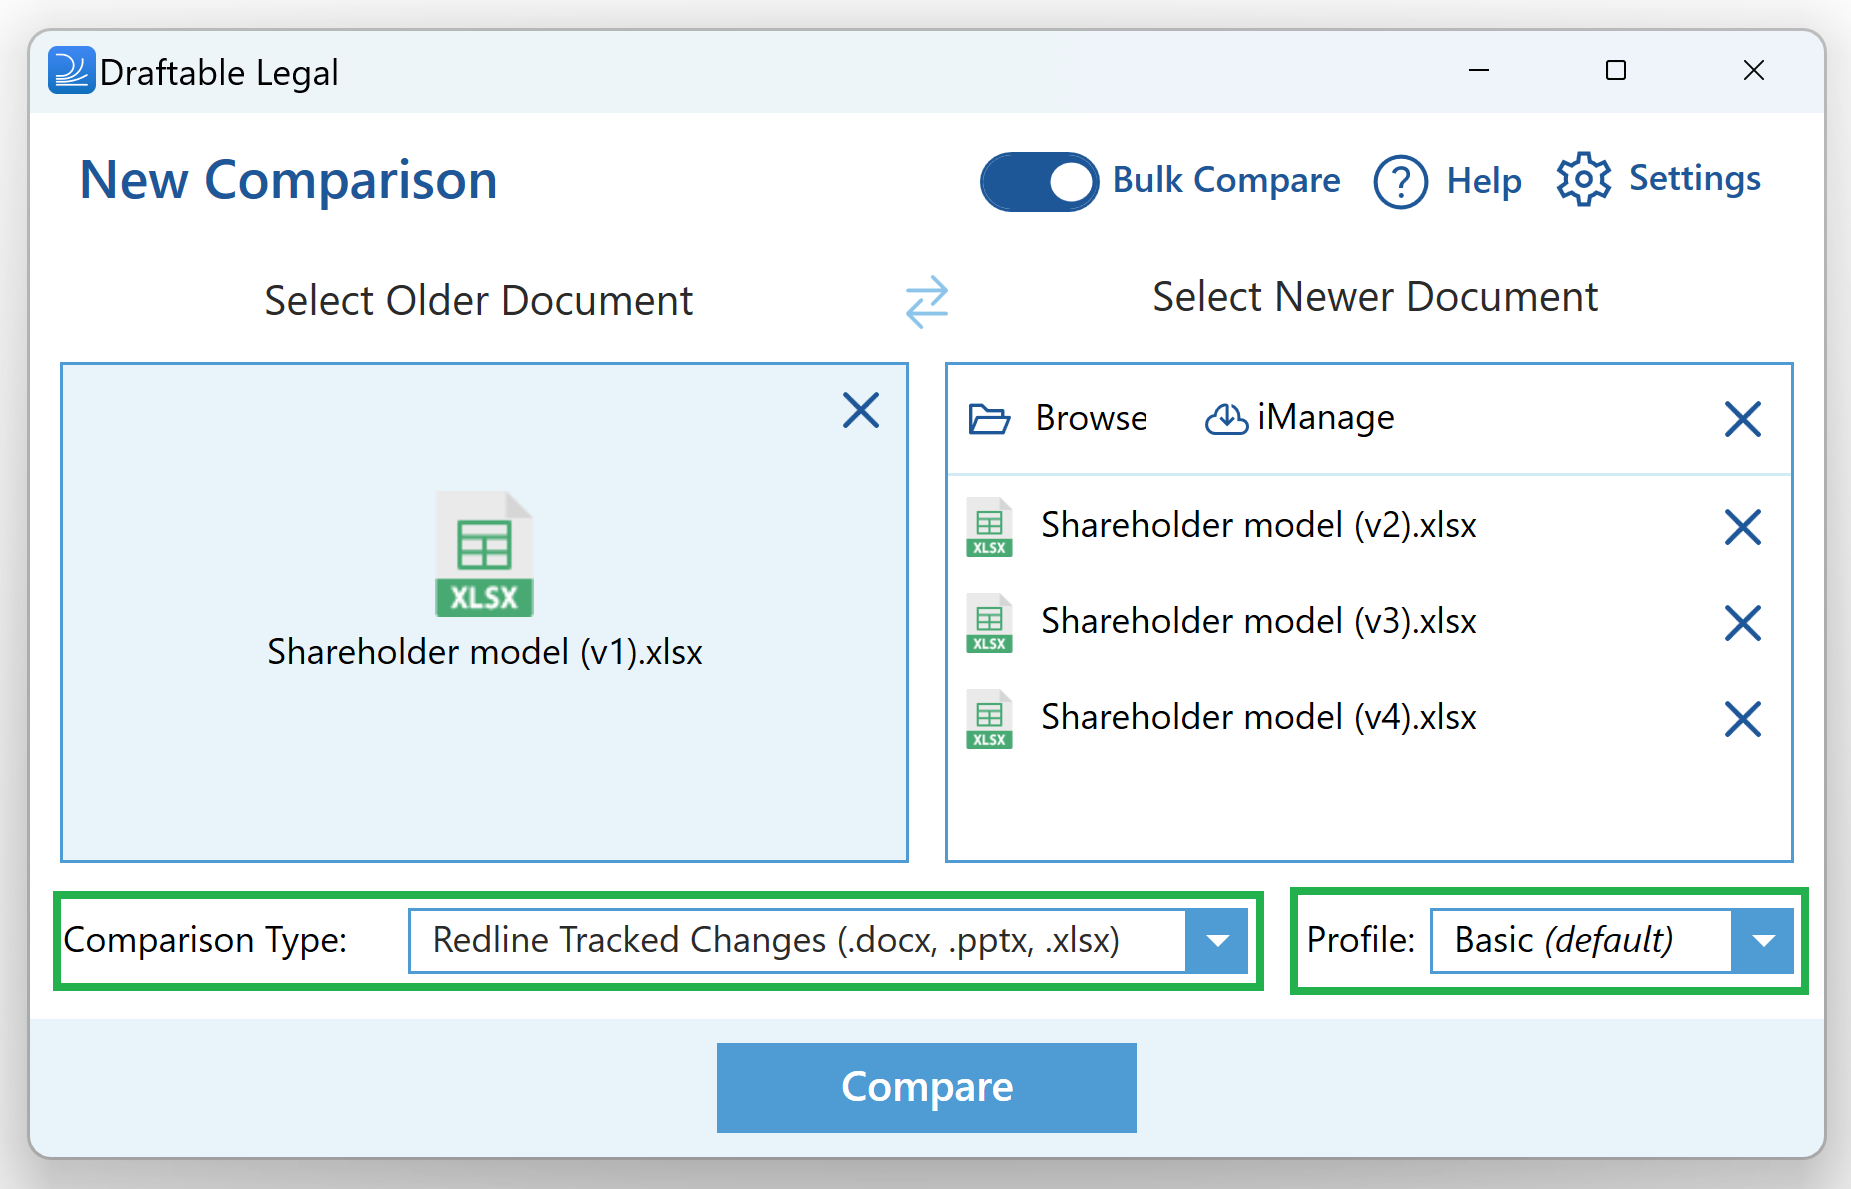
Task: Open Help via question mark icon
Action: coord(1400,182)
